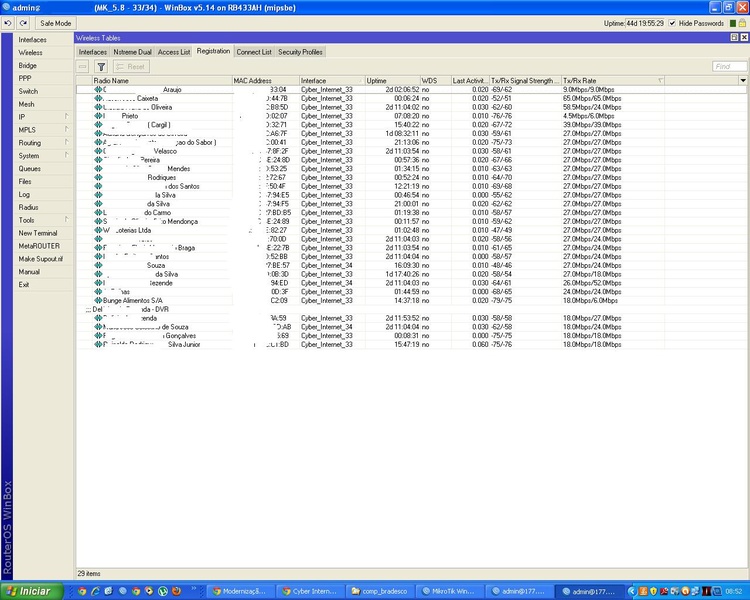Click the router Uptime value 44d 19:55:29

[645, 23]
